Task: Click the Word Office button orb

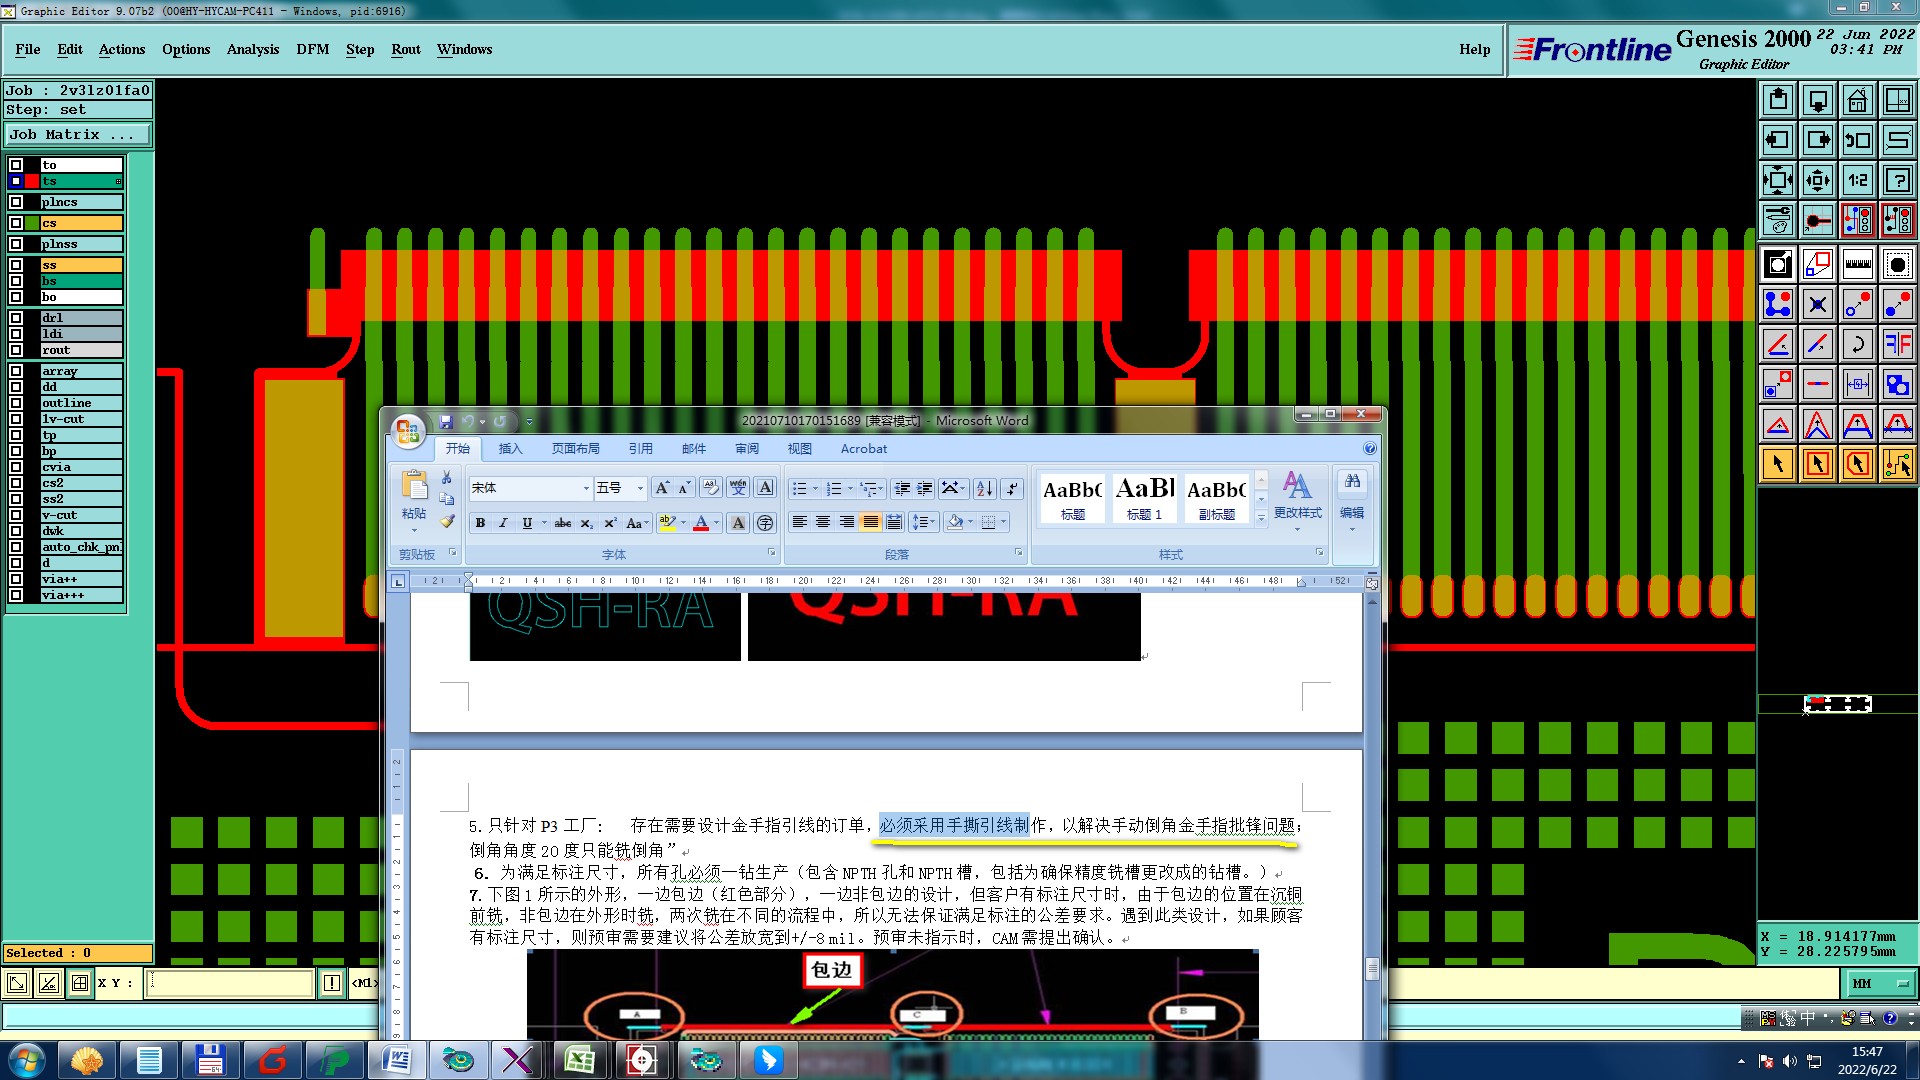Action: 408,432
